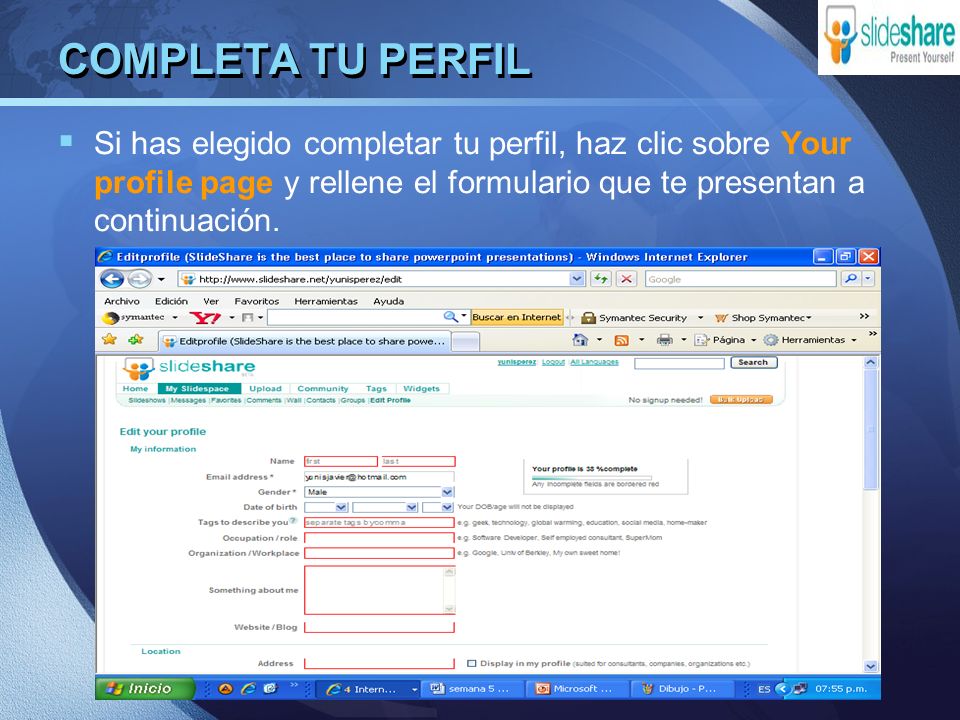Image resolution: width=960 pixels, height=720 pixels.
Task: Click the profile completion progress bar
Action: tap(591, 477)
